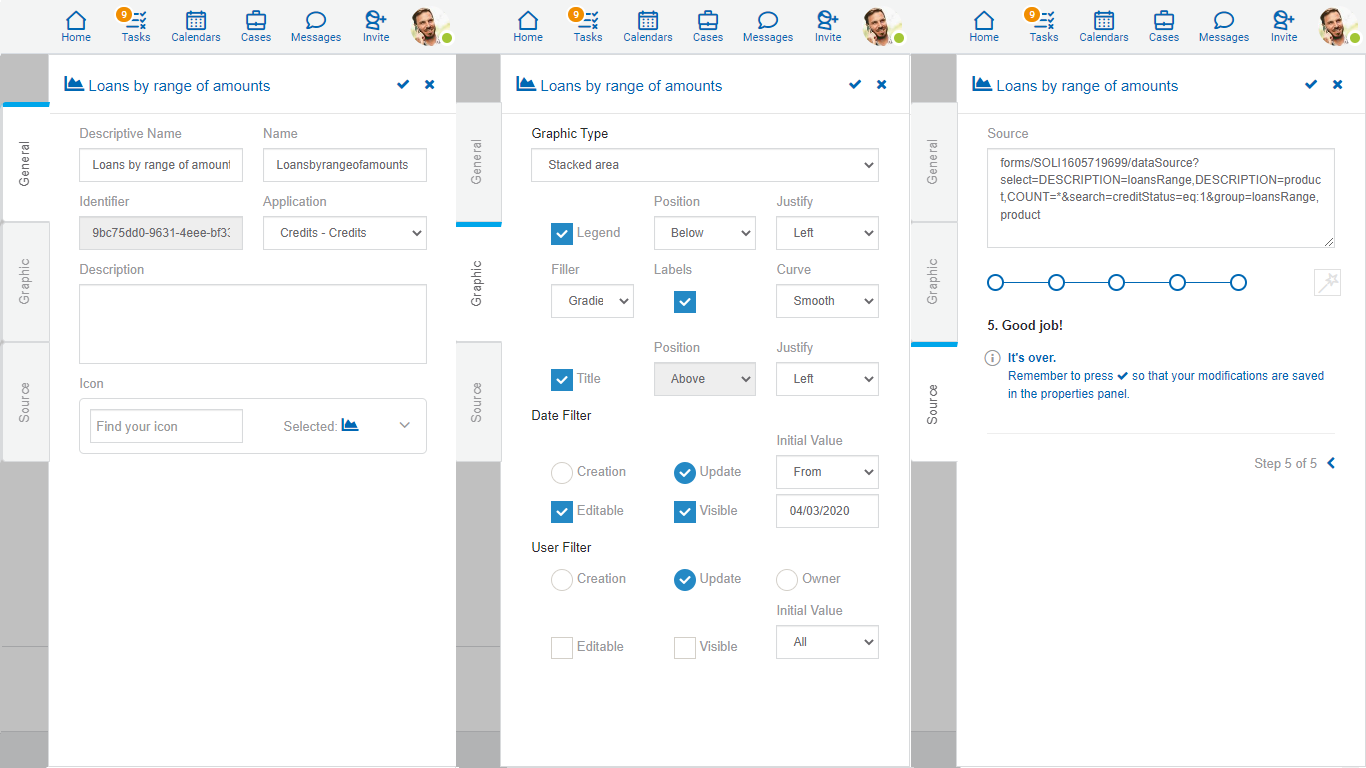Click the Date Filter date field showing 04/03/2020
Image resolution: width=1366 pixels, height=768 pixels.
pyautogui.click(x=827, y=511)
